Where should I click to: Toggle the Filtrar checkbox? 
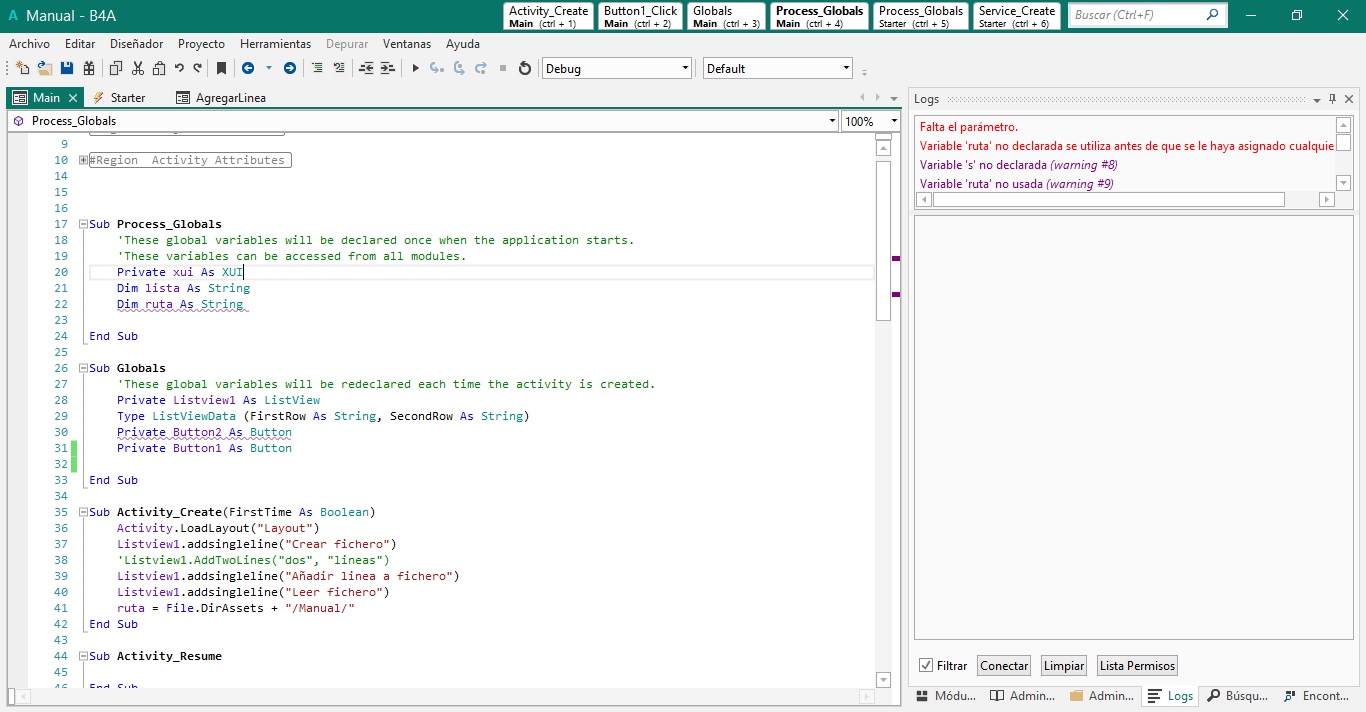(x=926, y=666)
